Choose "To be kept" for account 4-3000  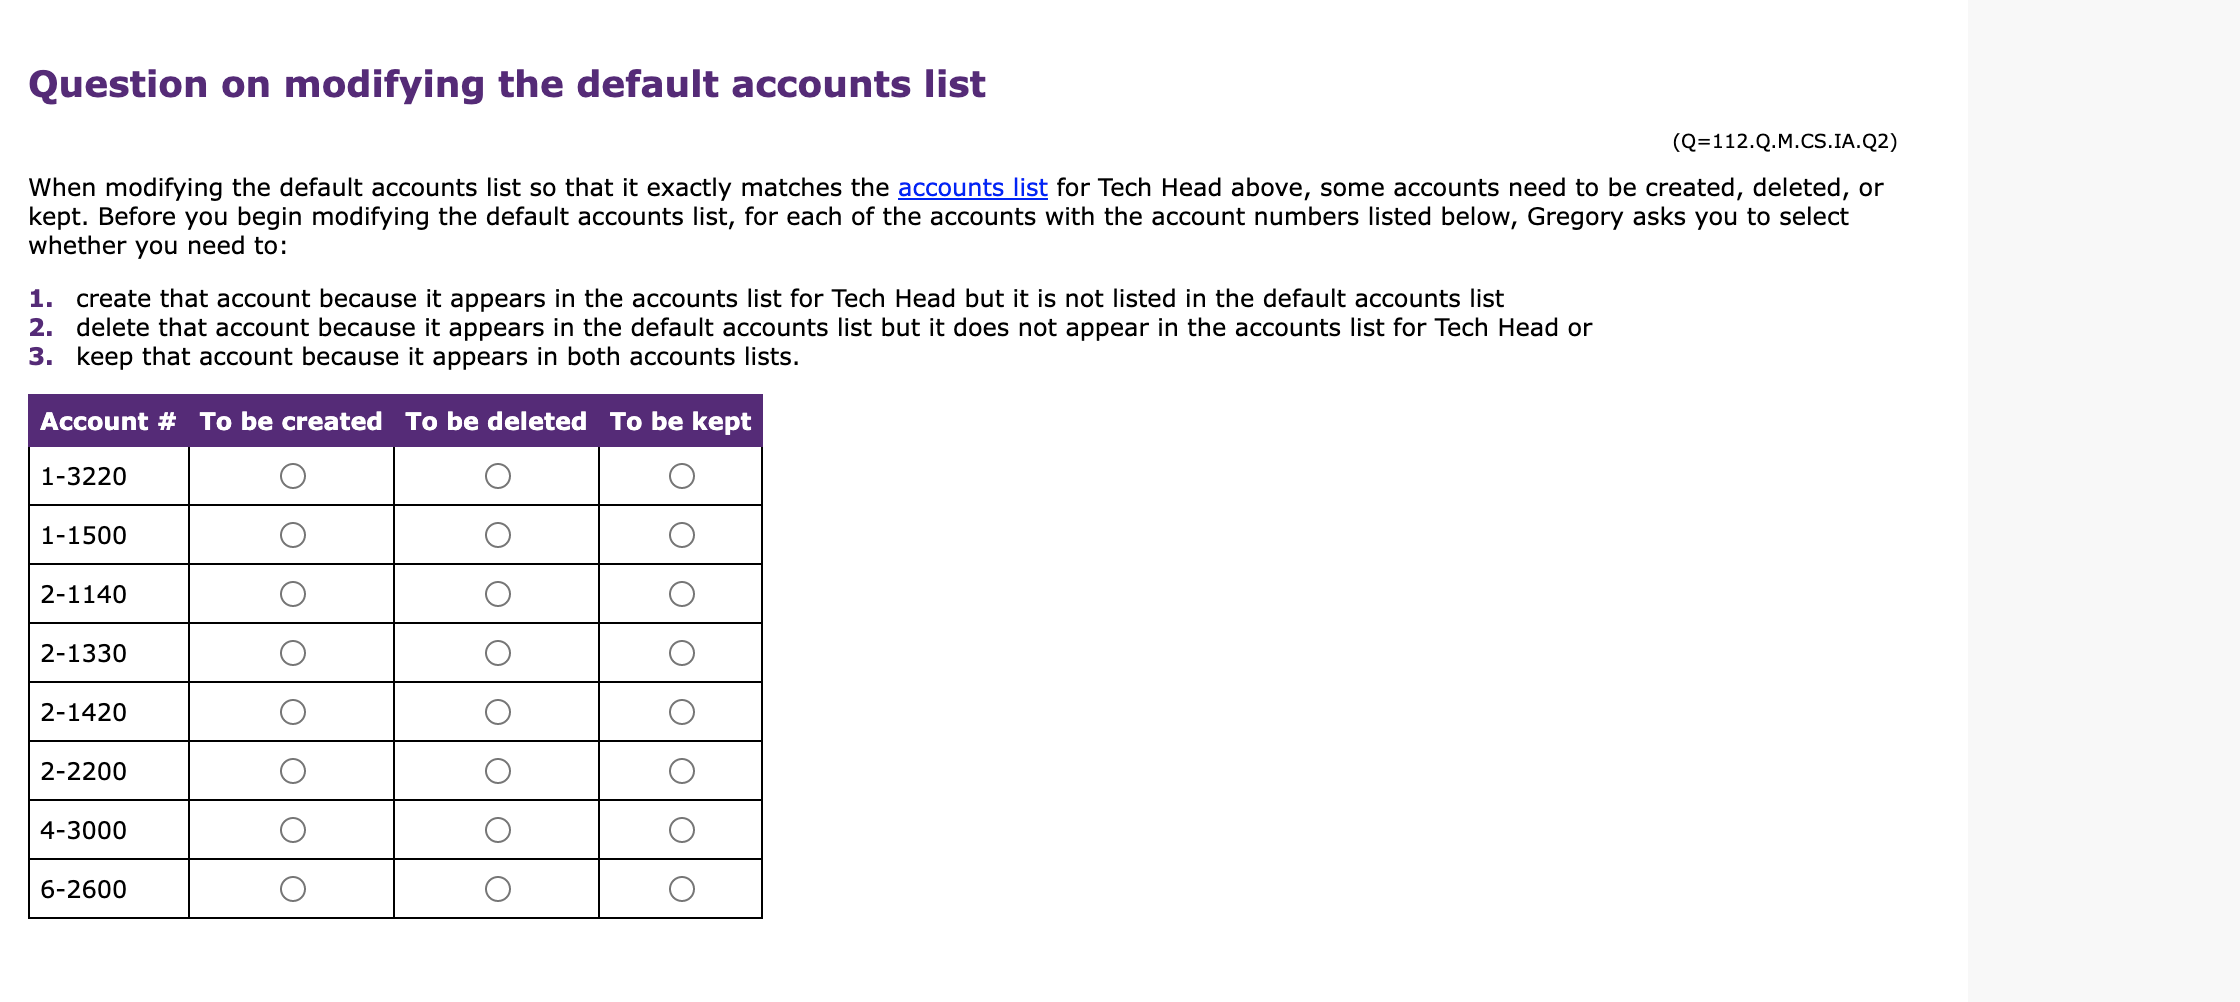tap(682, 830)
